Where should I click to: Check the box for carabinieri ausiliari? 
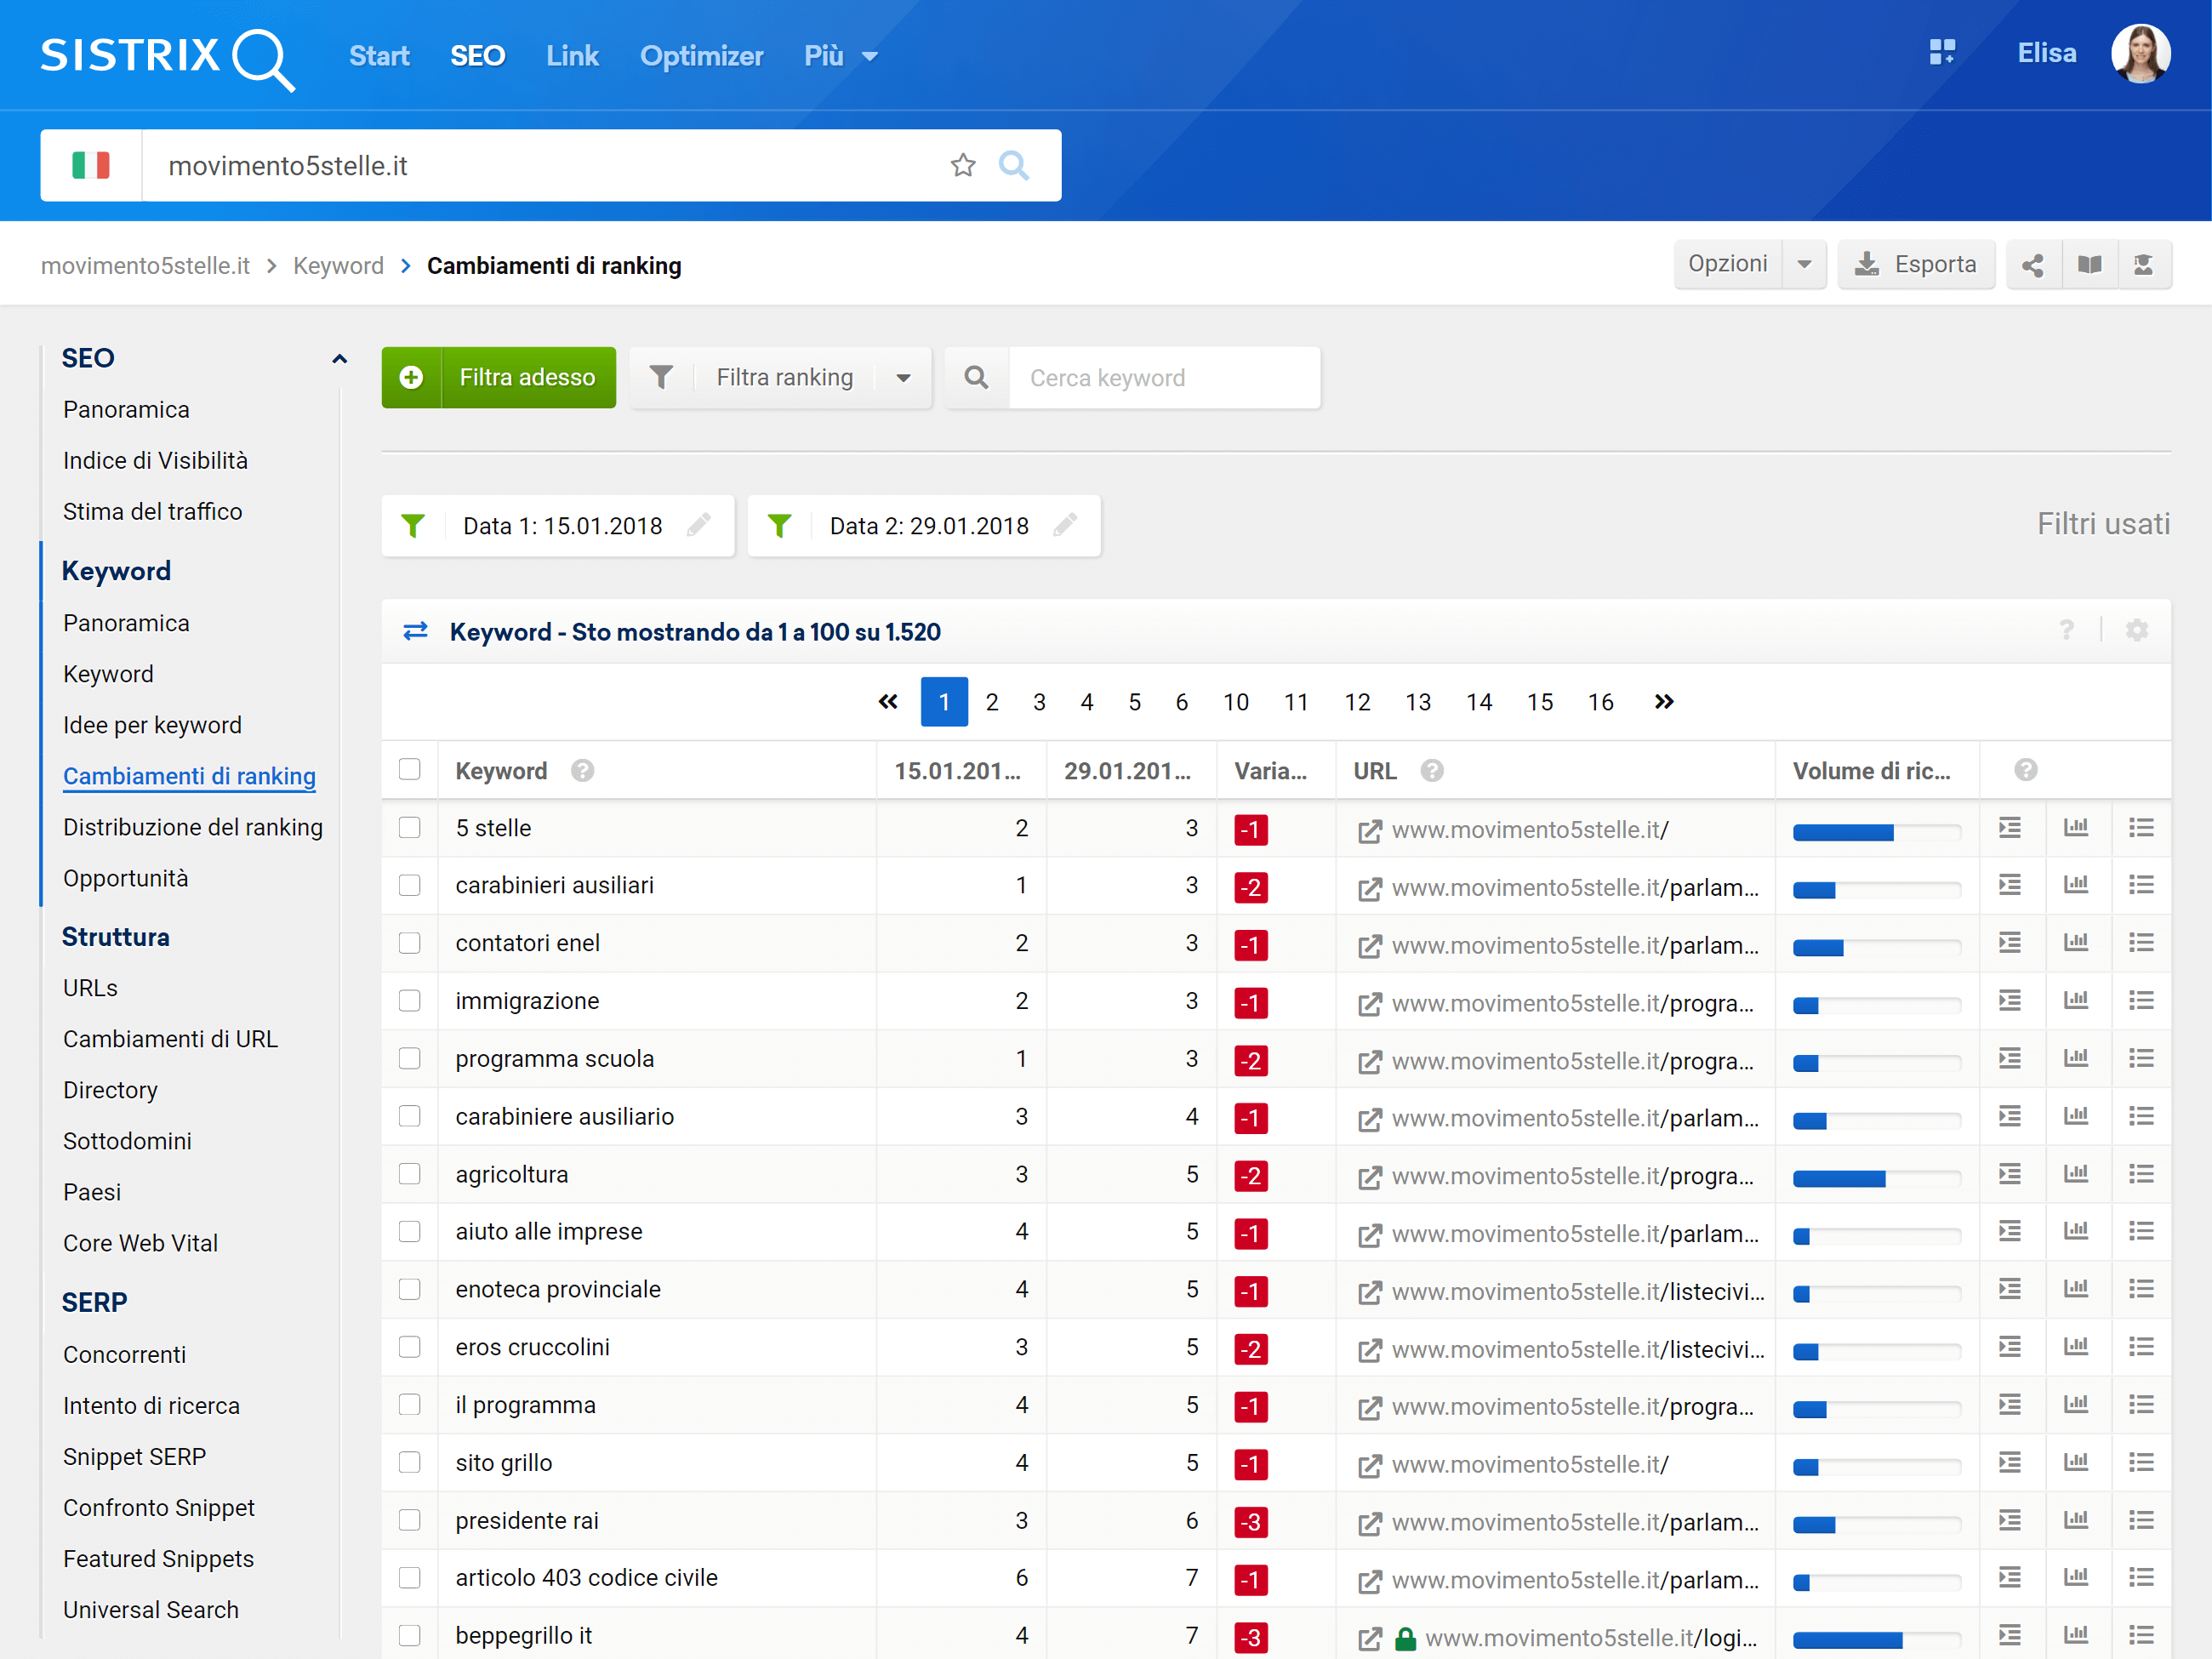tap(409, 885)
